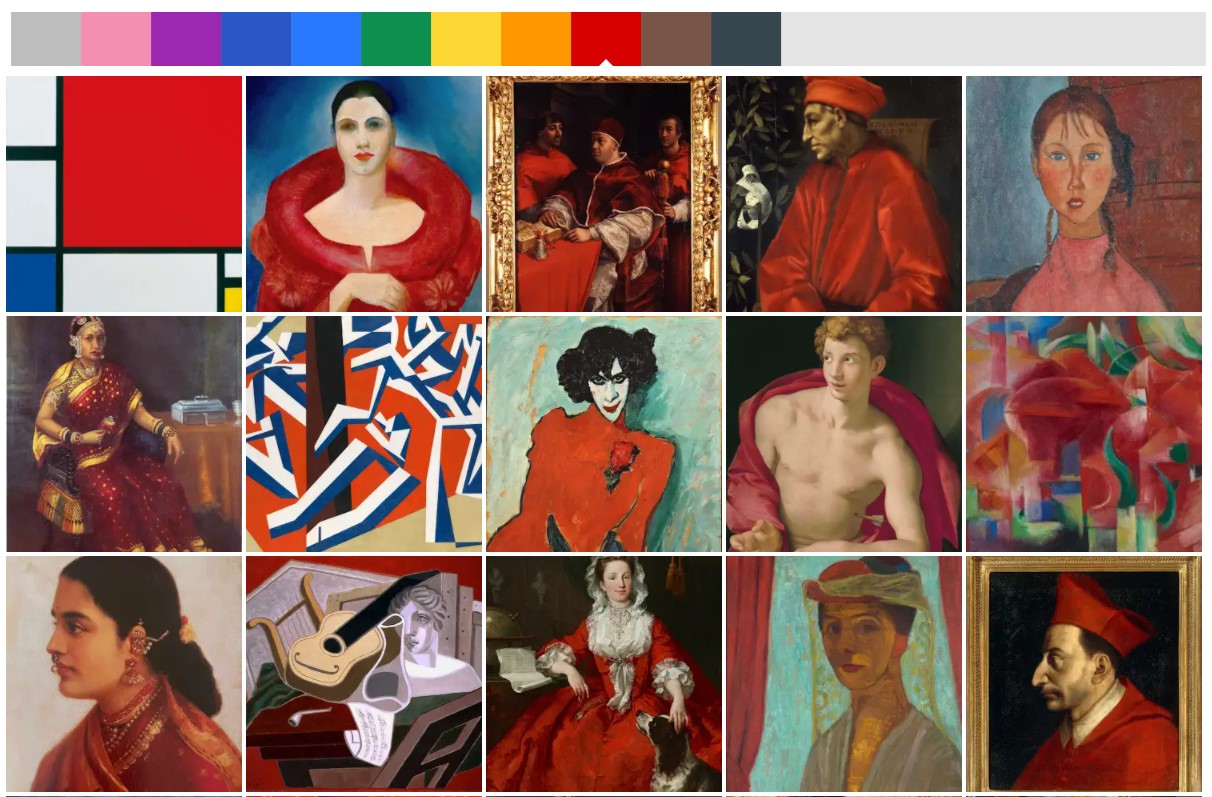Screen dimensions: 1212x797
Task: Open the profile woman with gold earring painting
Action: point(124,674)
